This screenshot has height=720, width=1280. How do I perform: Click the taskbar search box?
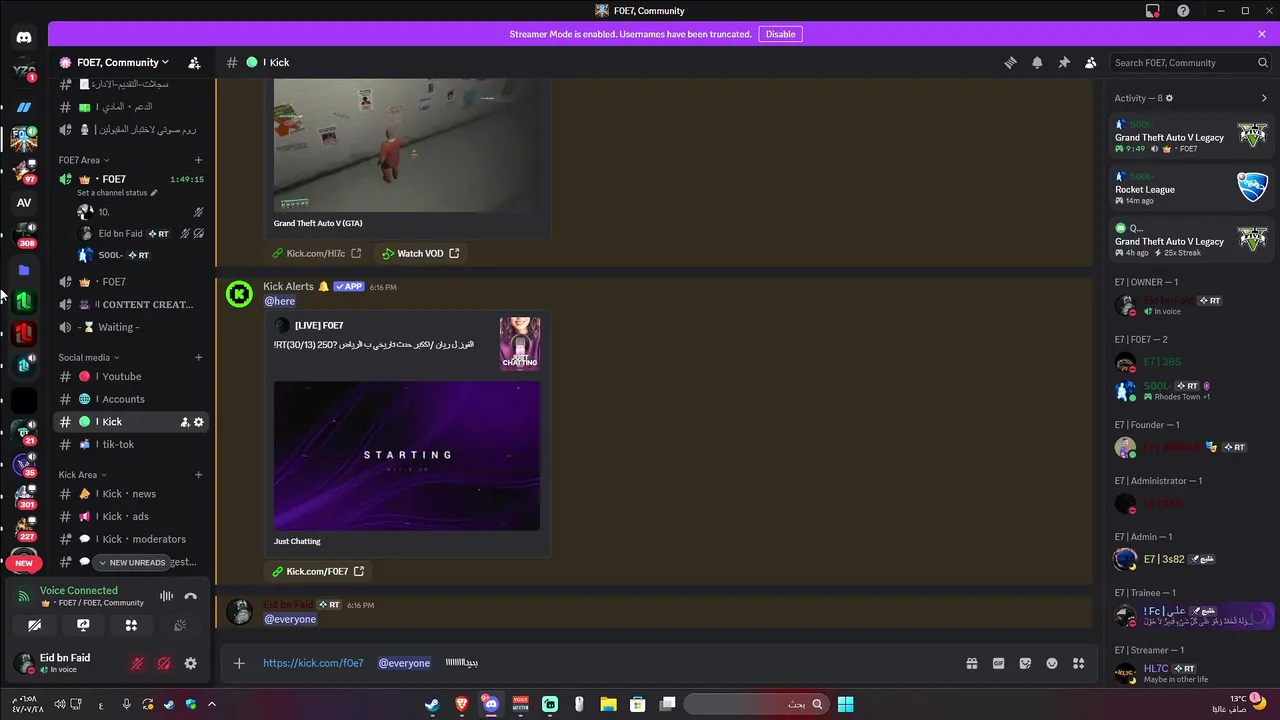point(757,704)
